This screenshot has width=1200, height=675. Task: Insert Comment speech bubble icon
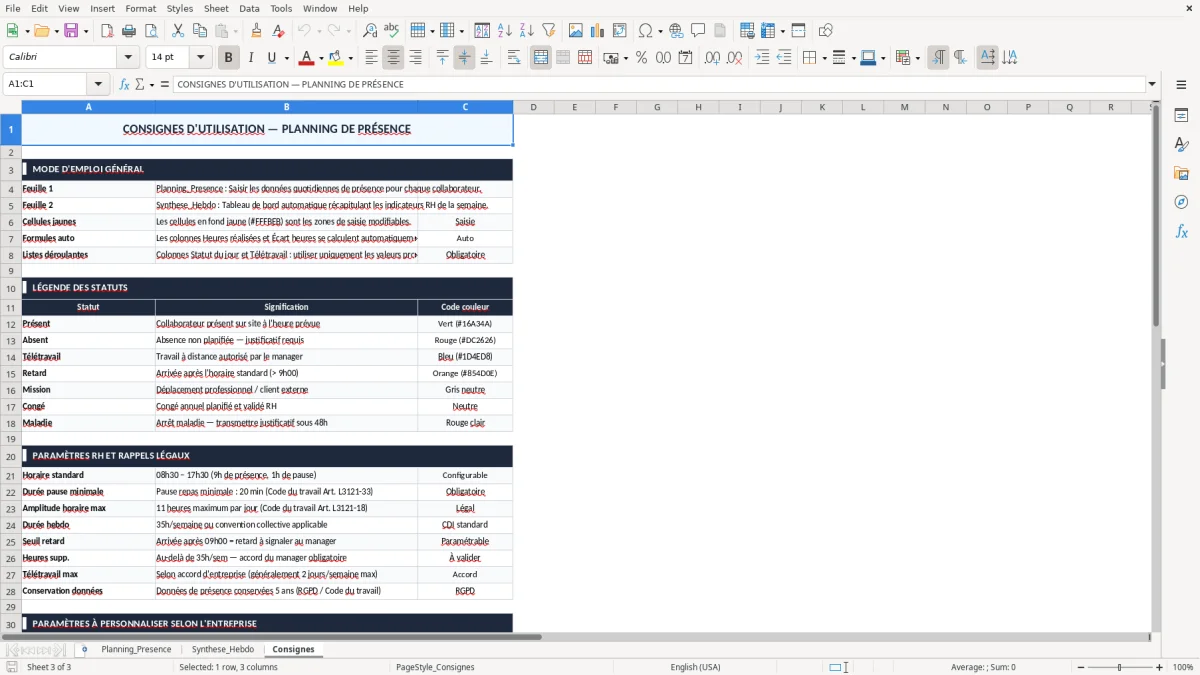click(698, 31)
